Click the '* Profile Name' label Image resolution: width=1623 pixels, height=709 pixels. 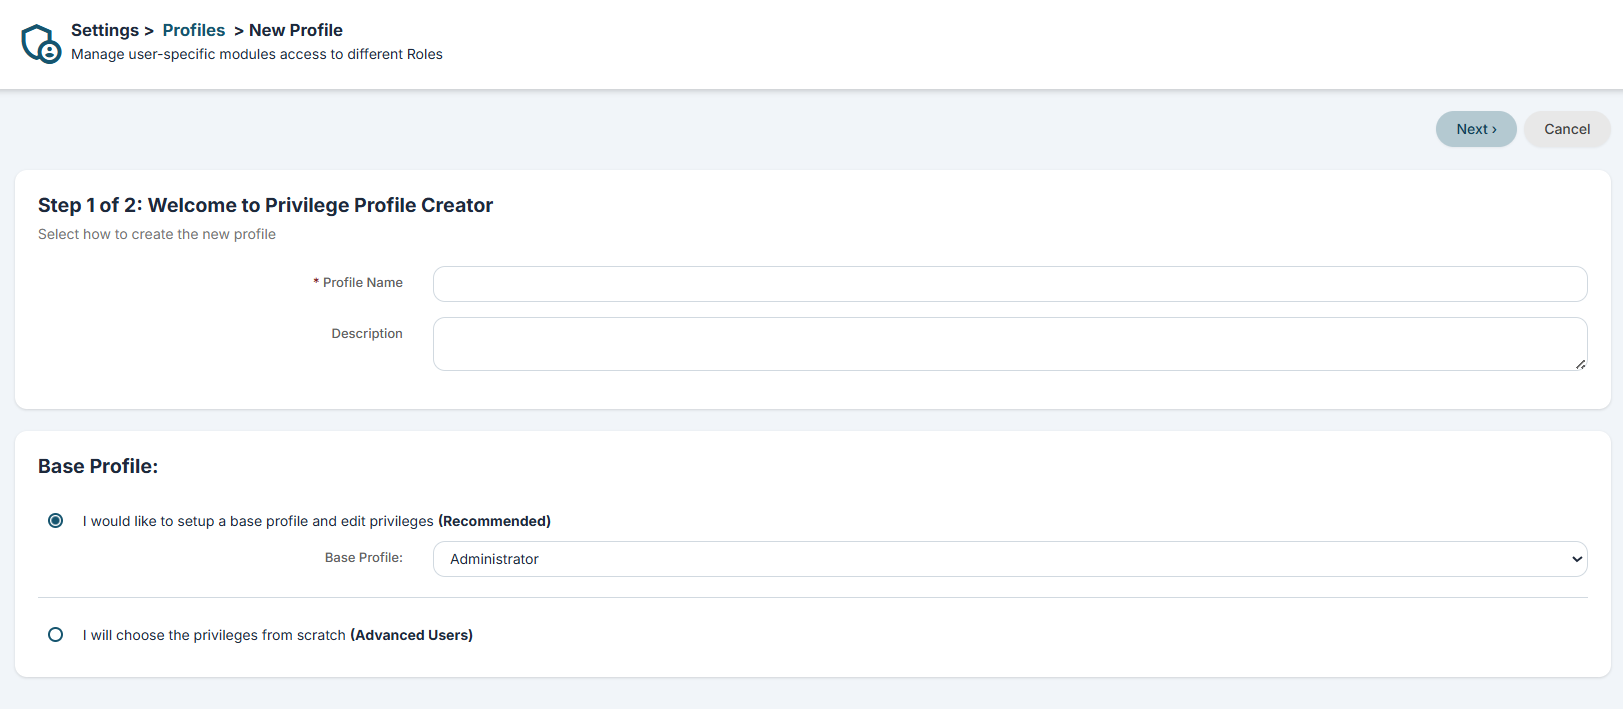358,283
